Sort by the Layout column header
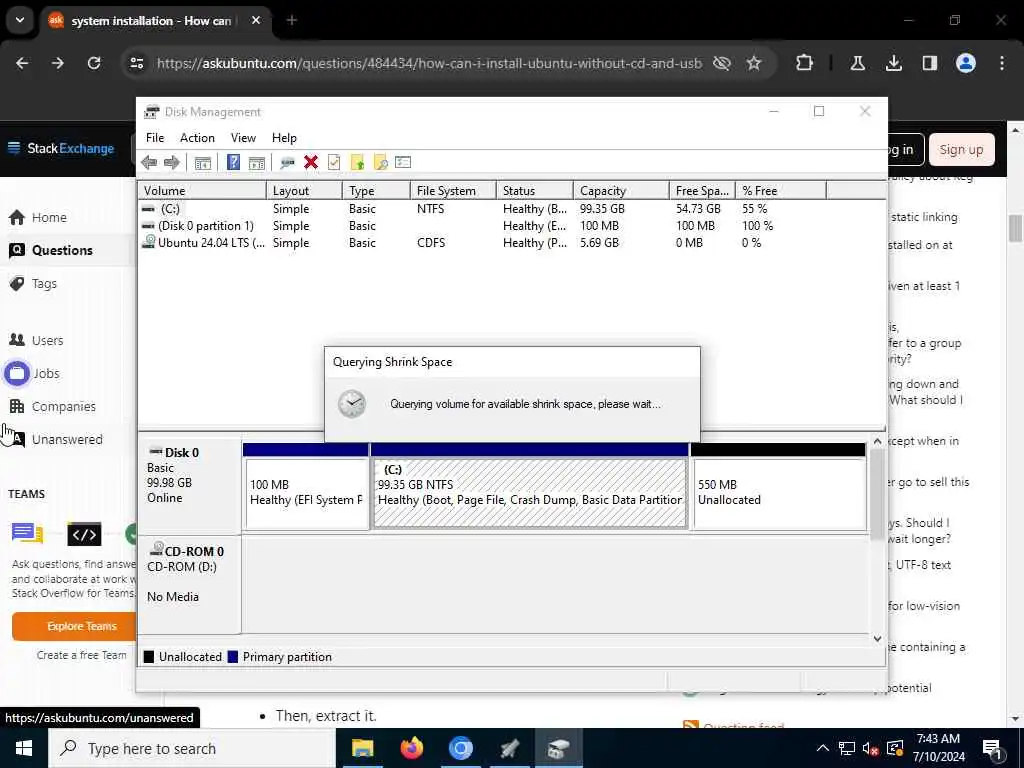Viewport: 1024px width, 768px height. 304,191
